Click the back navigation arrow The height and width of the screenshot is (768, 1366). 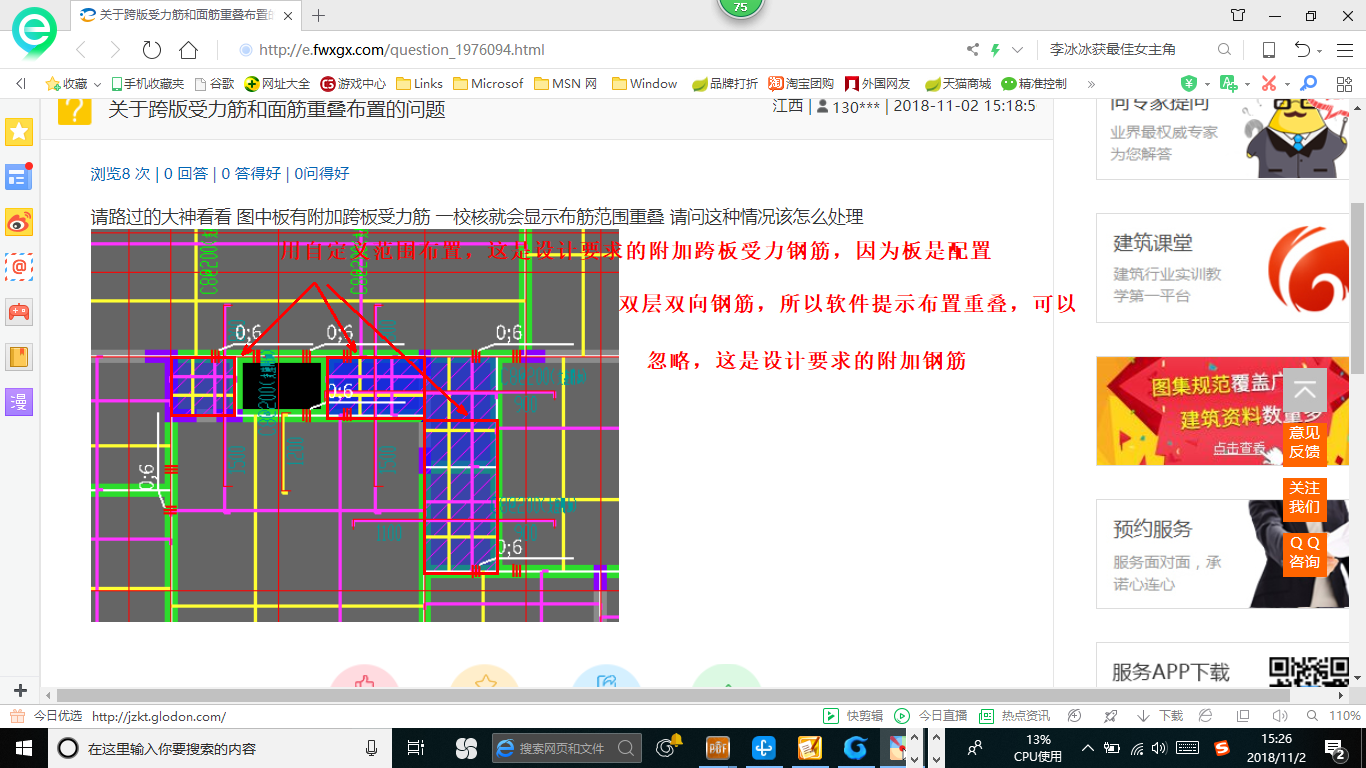point(81,50)
